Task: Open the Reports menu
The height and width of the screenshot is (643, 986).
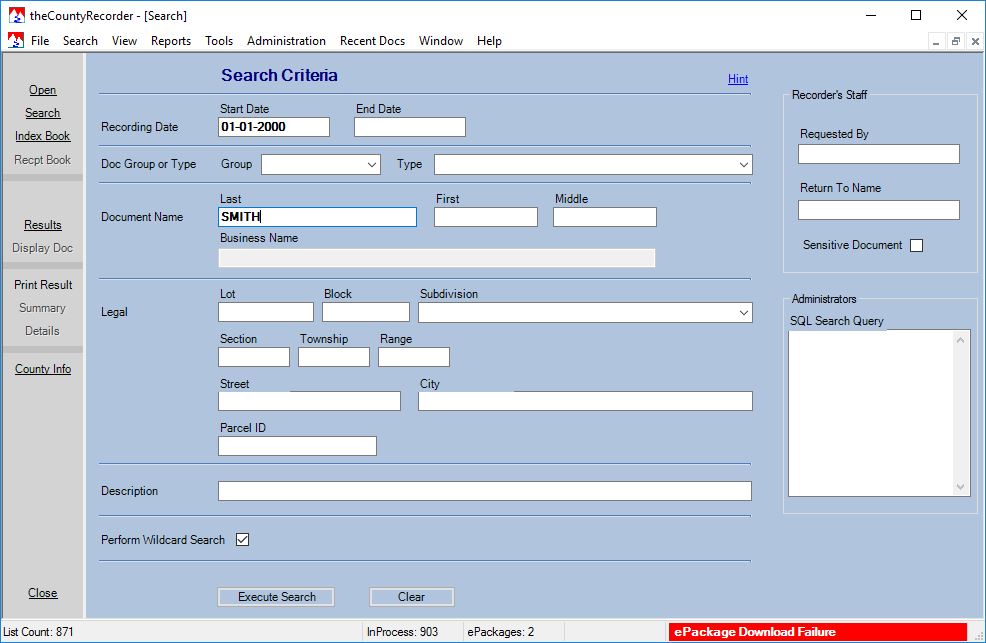Action: [x=171, y=41]
